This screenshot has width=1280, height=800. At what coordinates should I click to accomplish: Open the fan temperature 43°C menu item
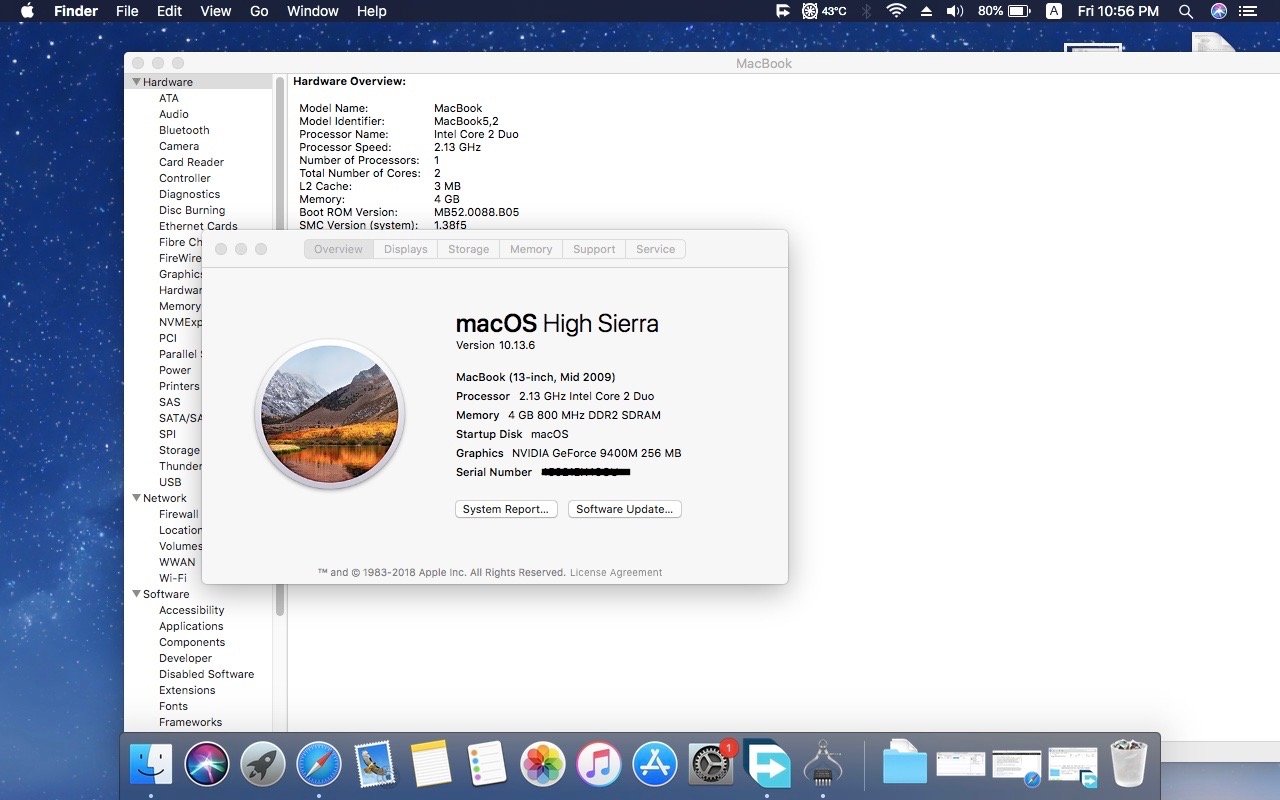tap(825, 11)
